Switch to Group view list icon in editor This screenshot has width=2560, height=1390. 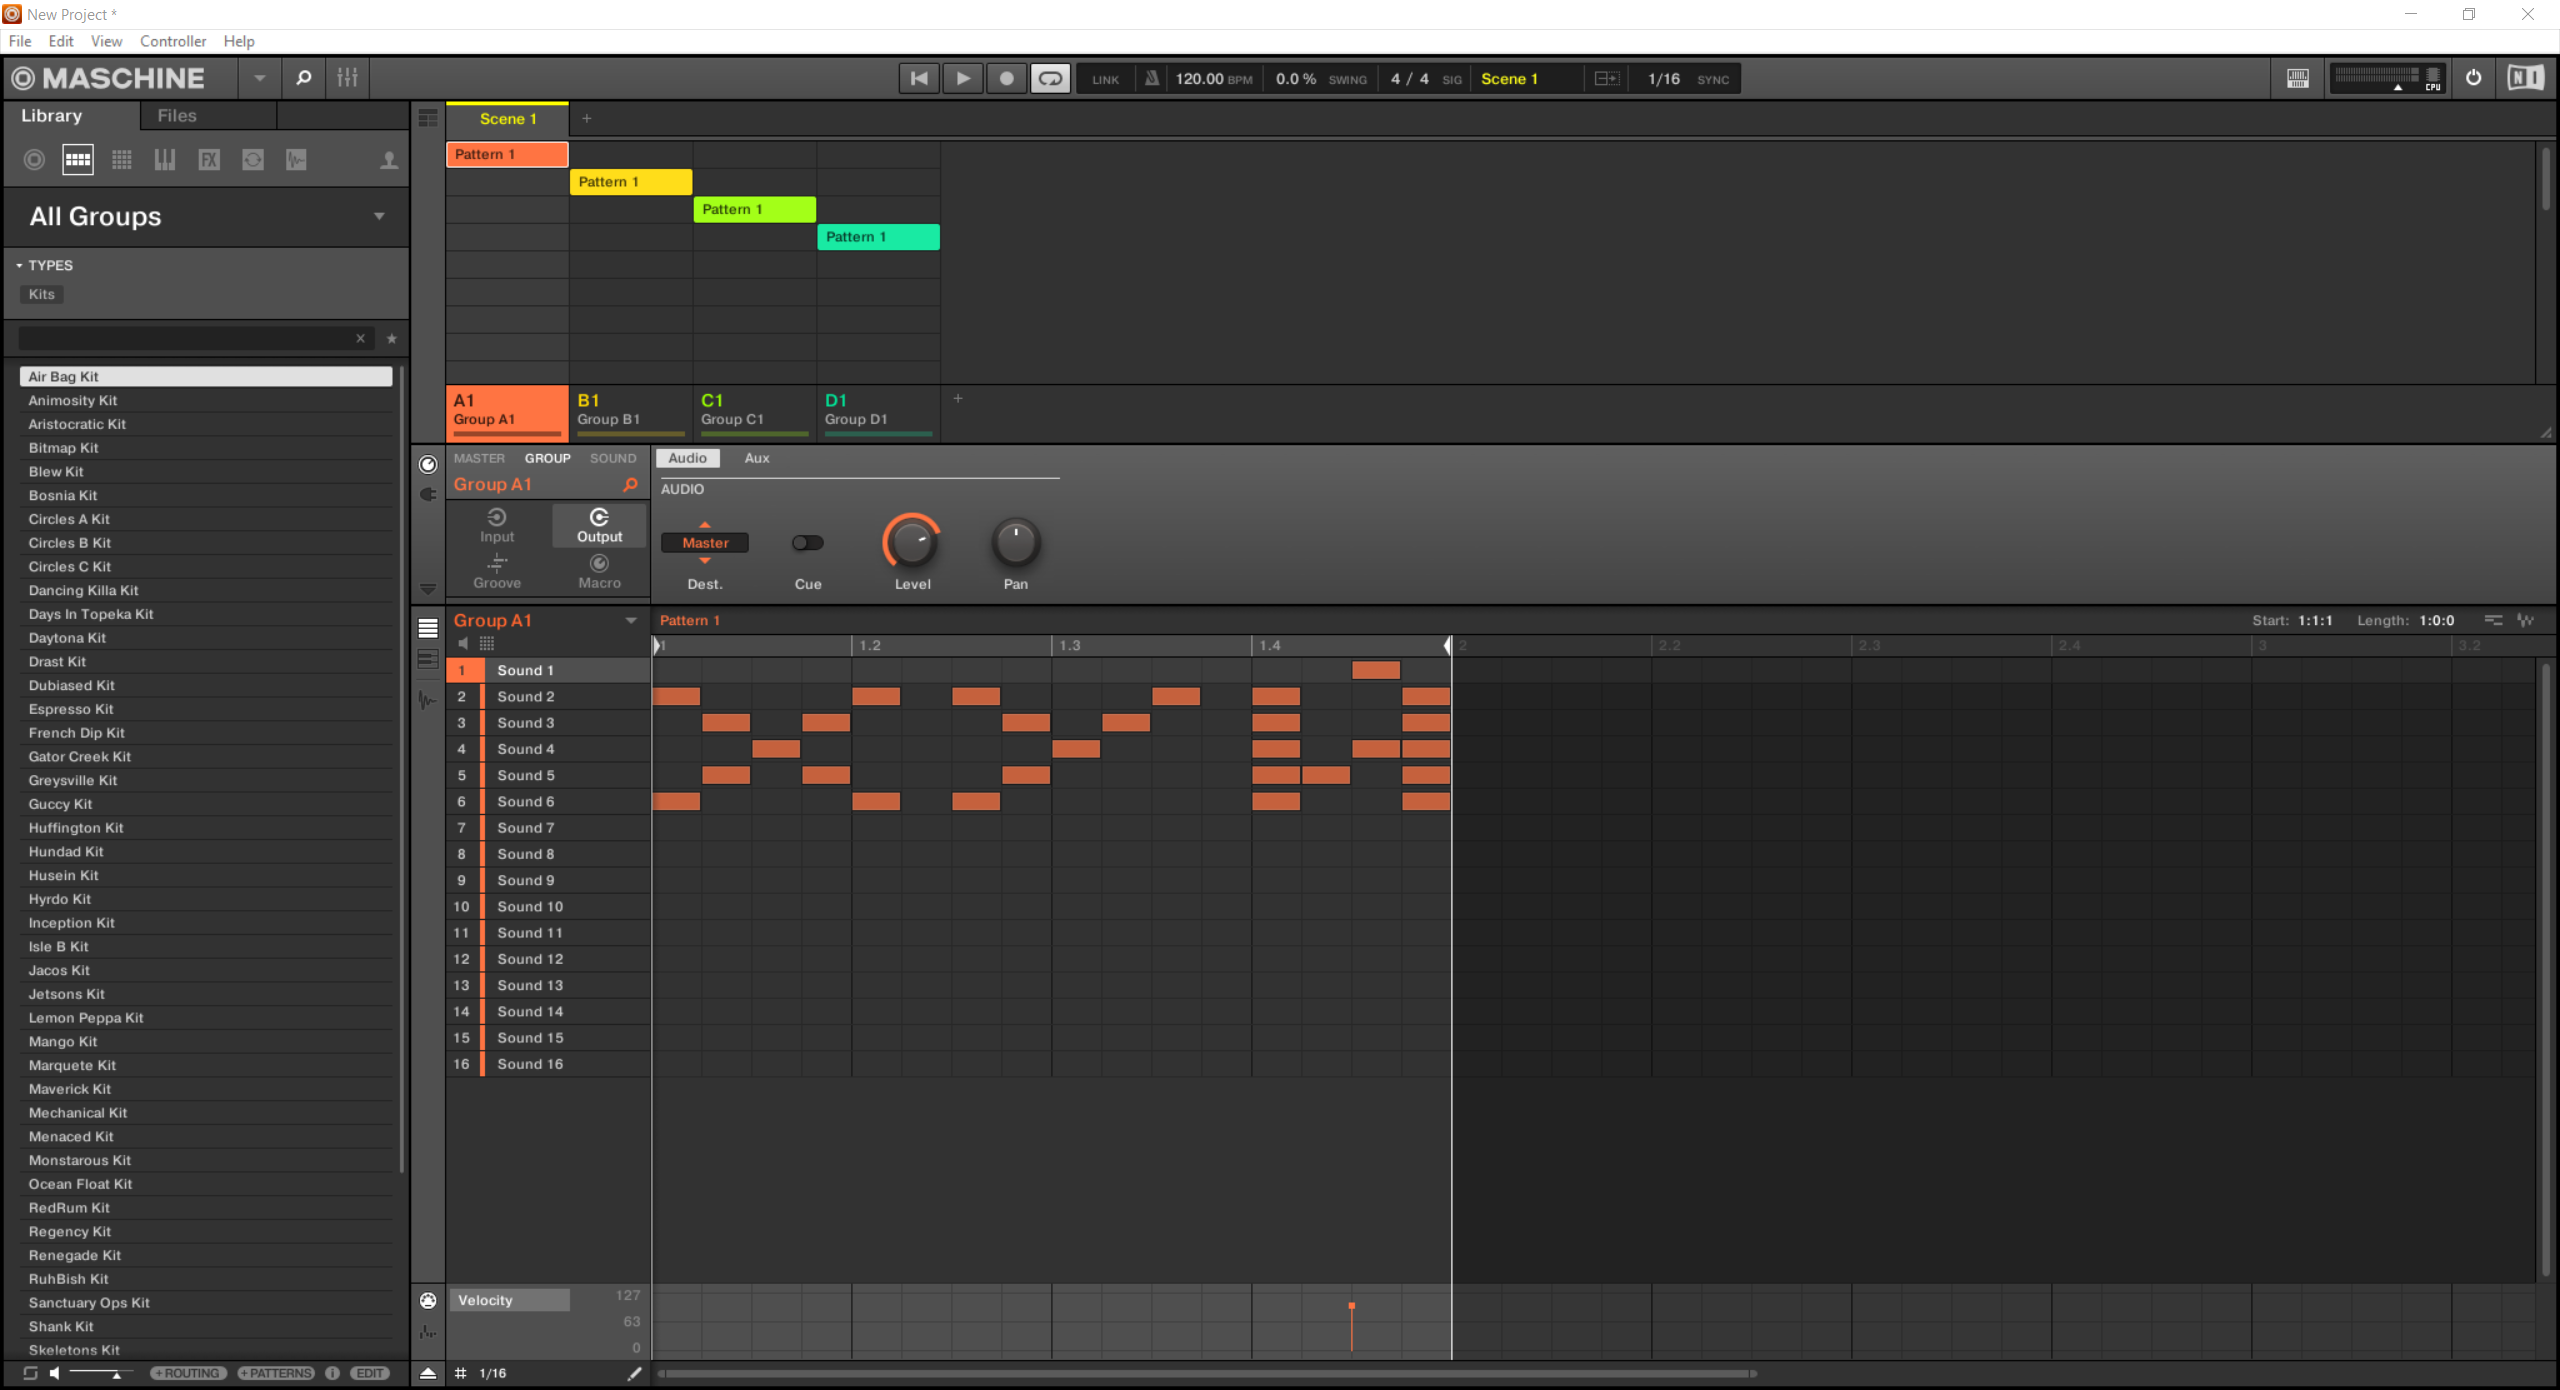pos(428,628)
